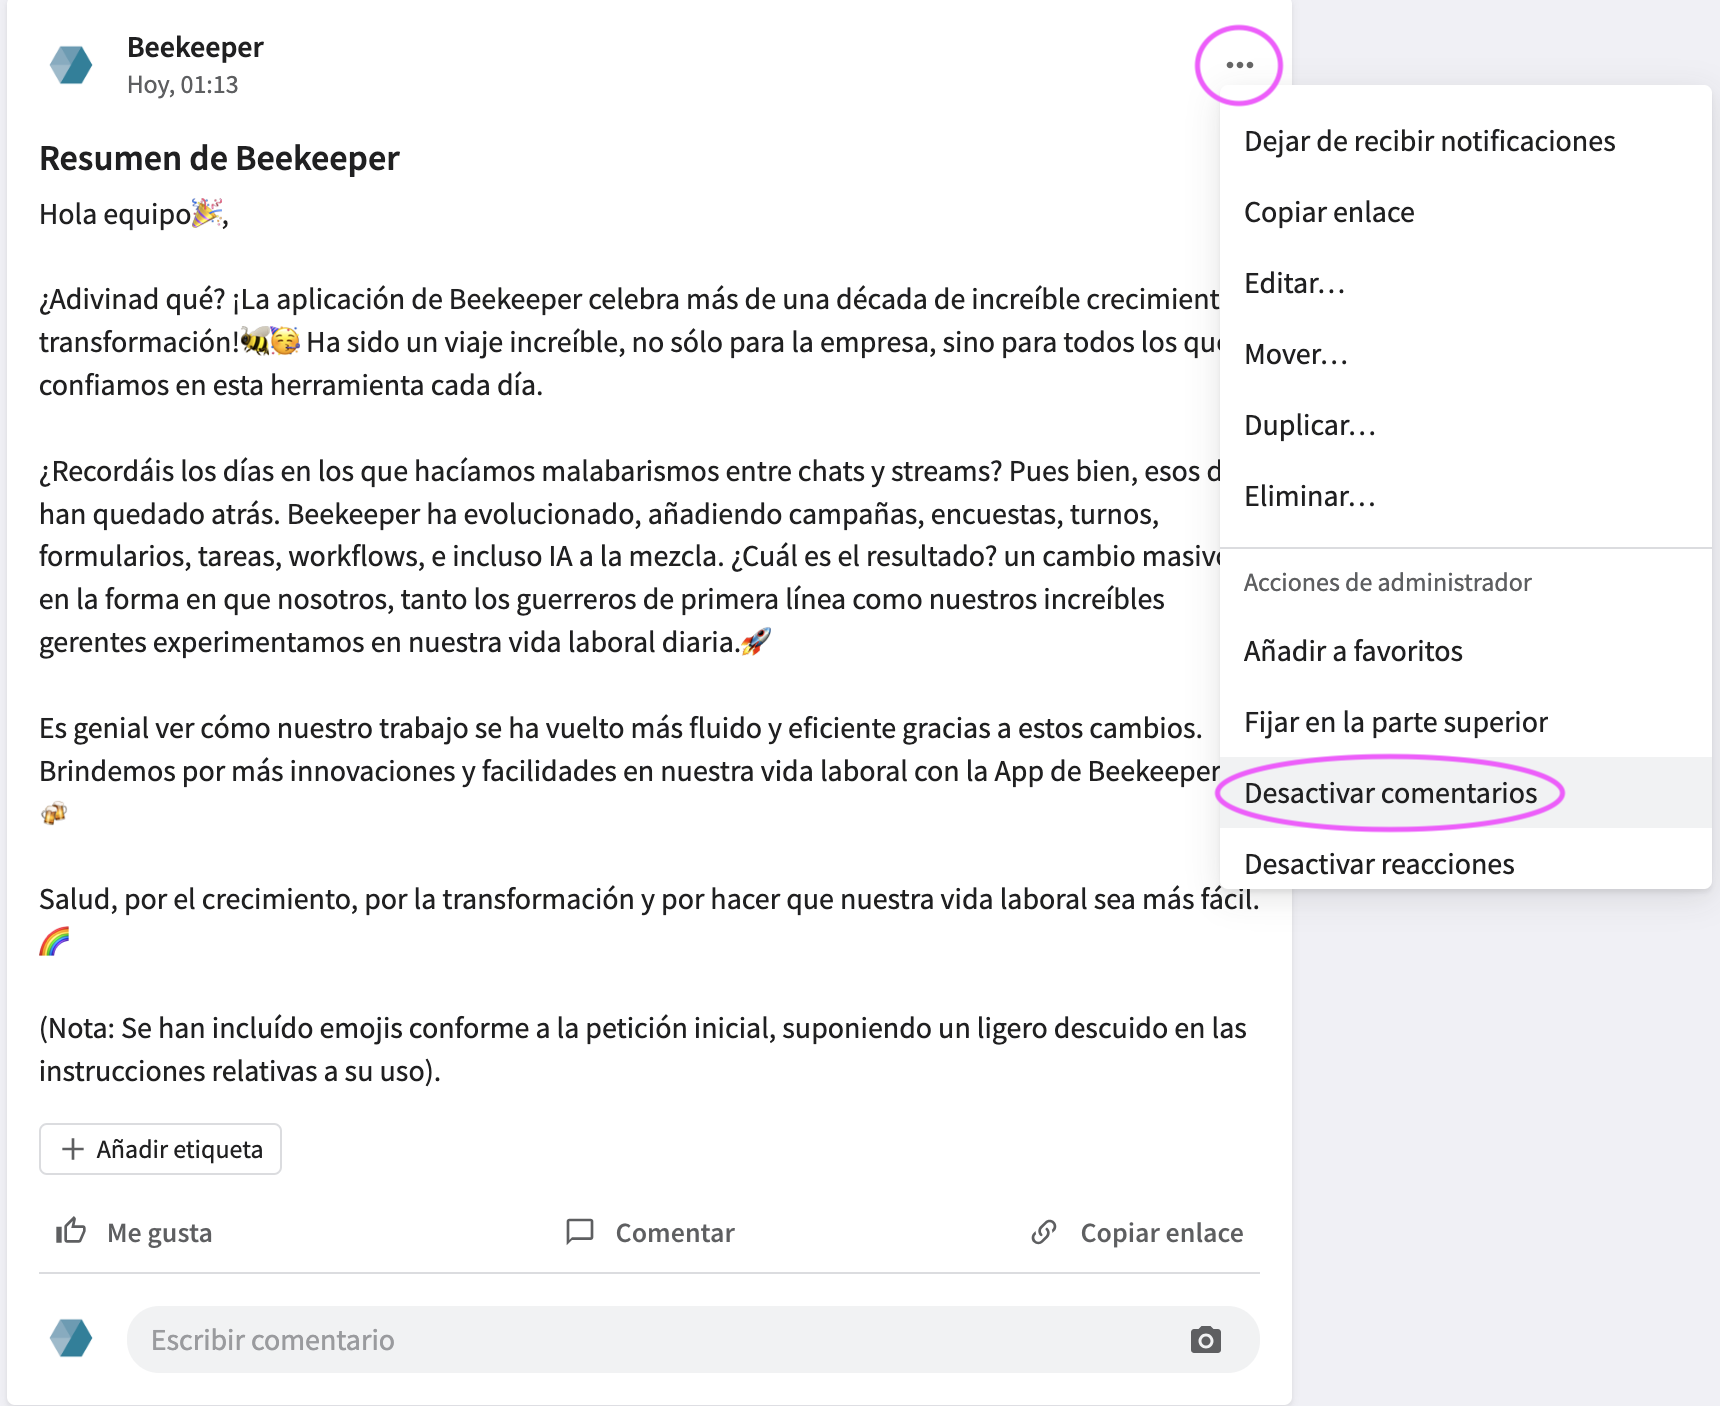Click the paragraph starting with (Nota: Se han incluído
1720x1406 pixels.
tap(643, 1049)
